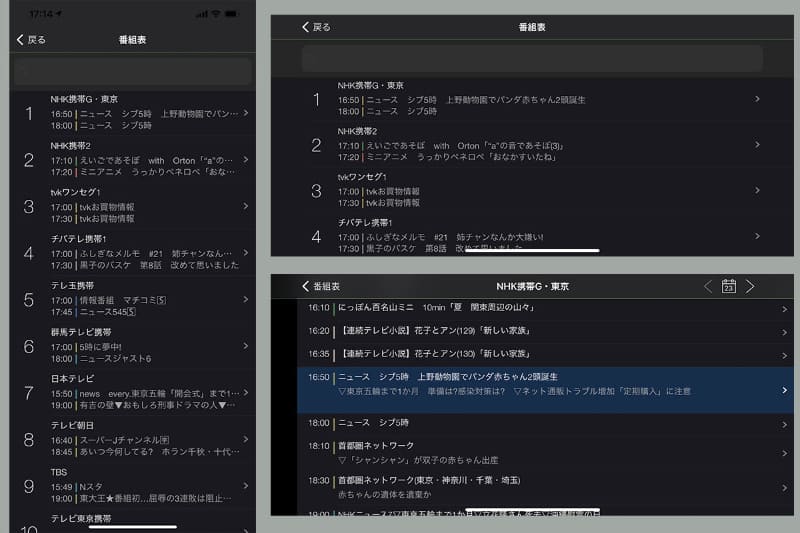Tap 17:30 黒子のバスケ in phone list

click(x=144, y=265)
